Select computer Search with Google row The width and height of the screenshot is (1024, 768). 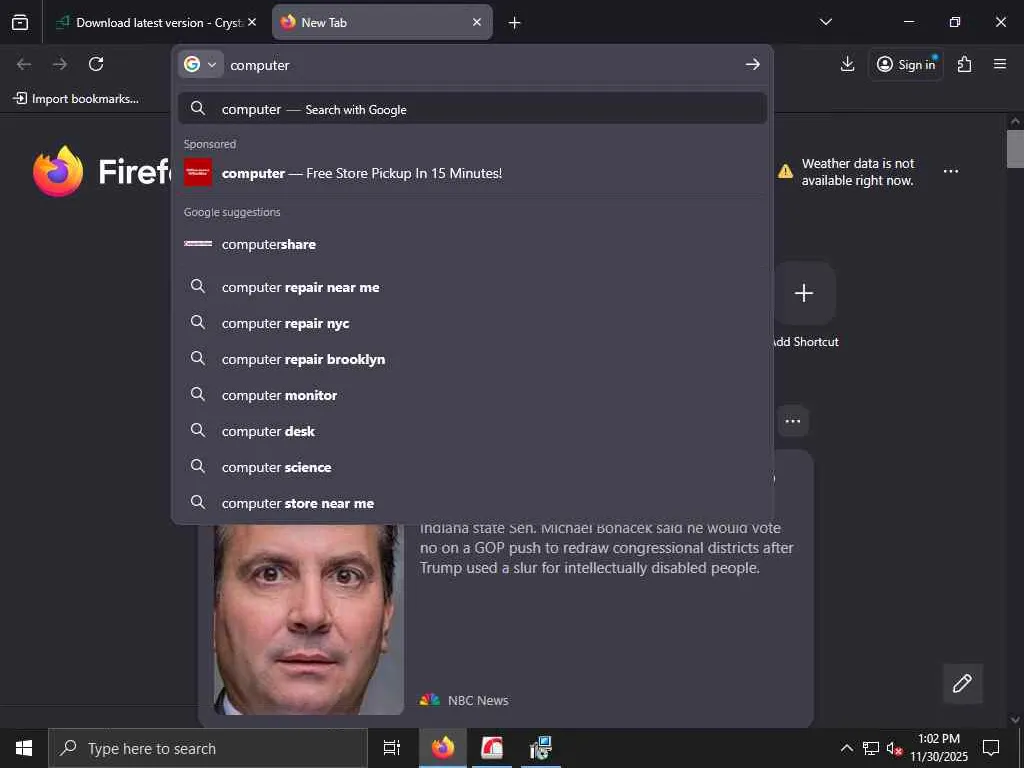[472, 109]
